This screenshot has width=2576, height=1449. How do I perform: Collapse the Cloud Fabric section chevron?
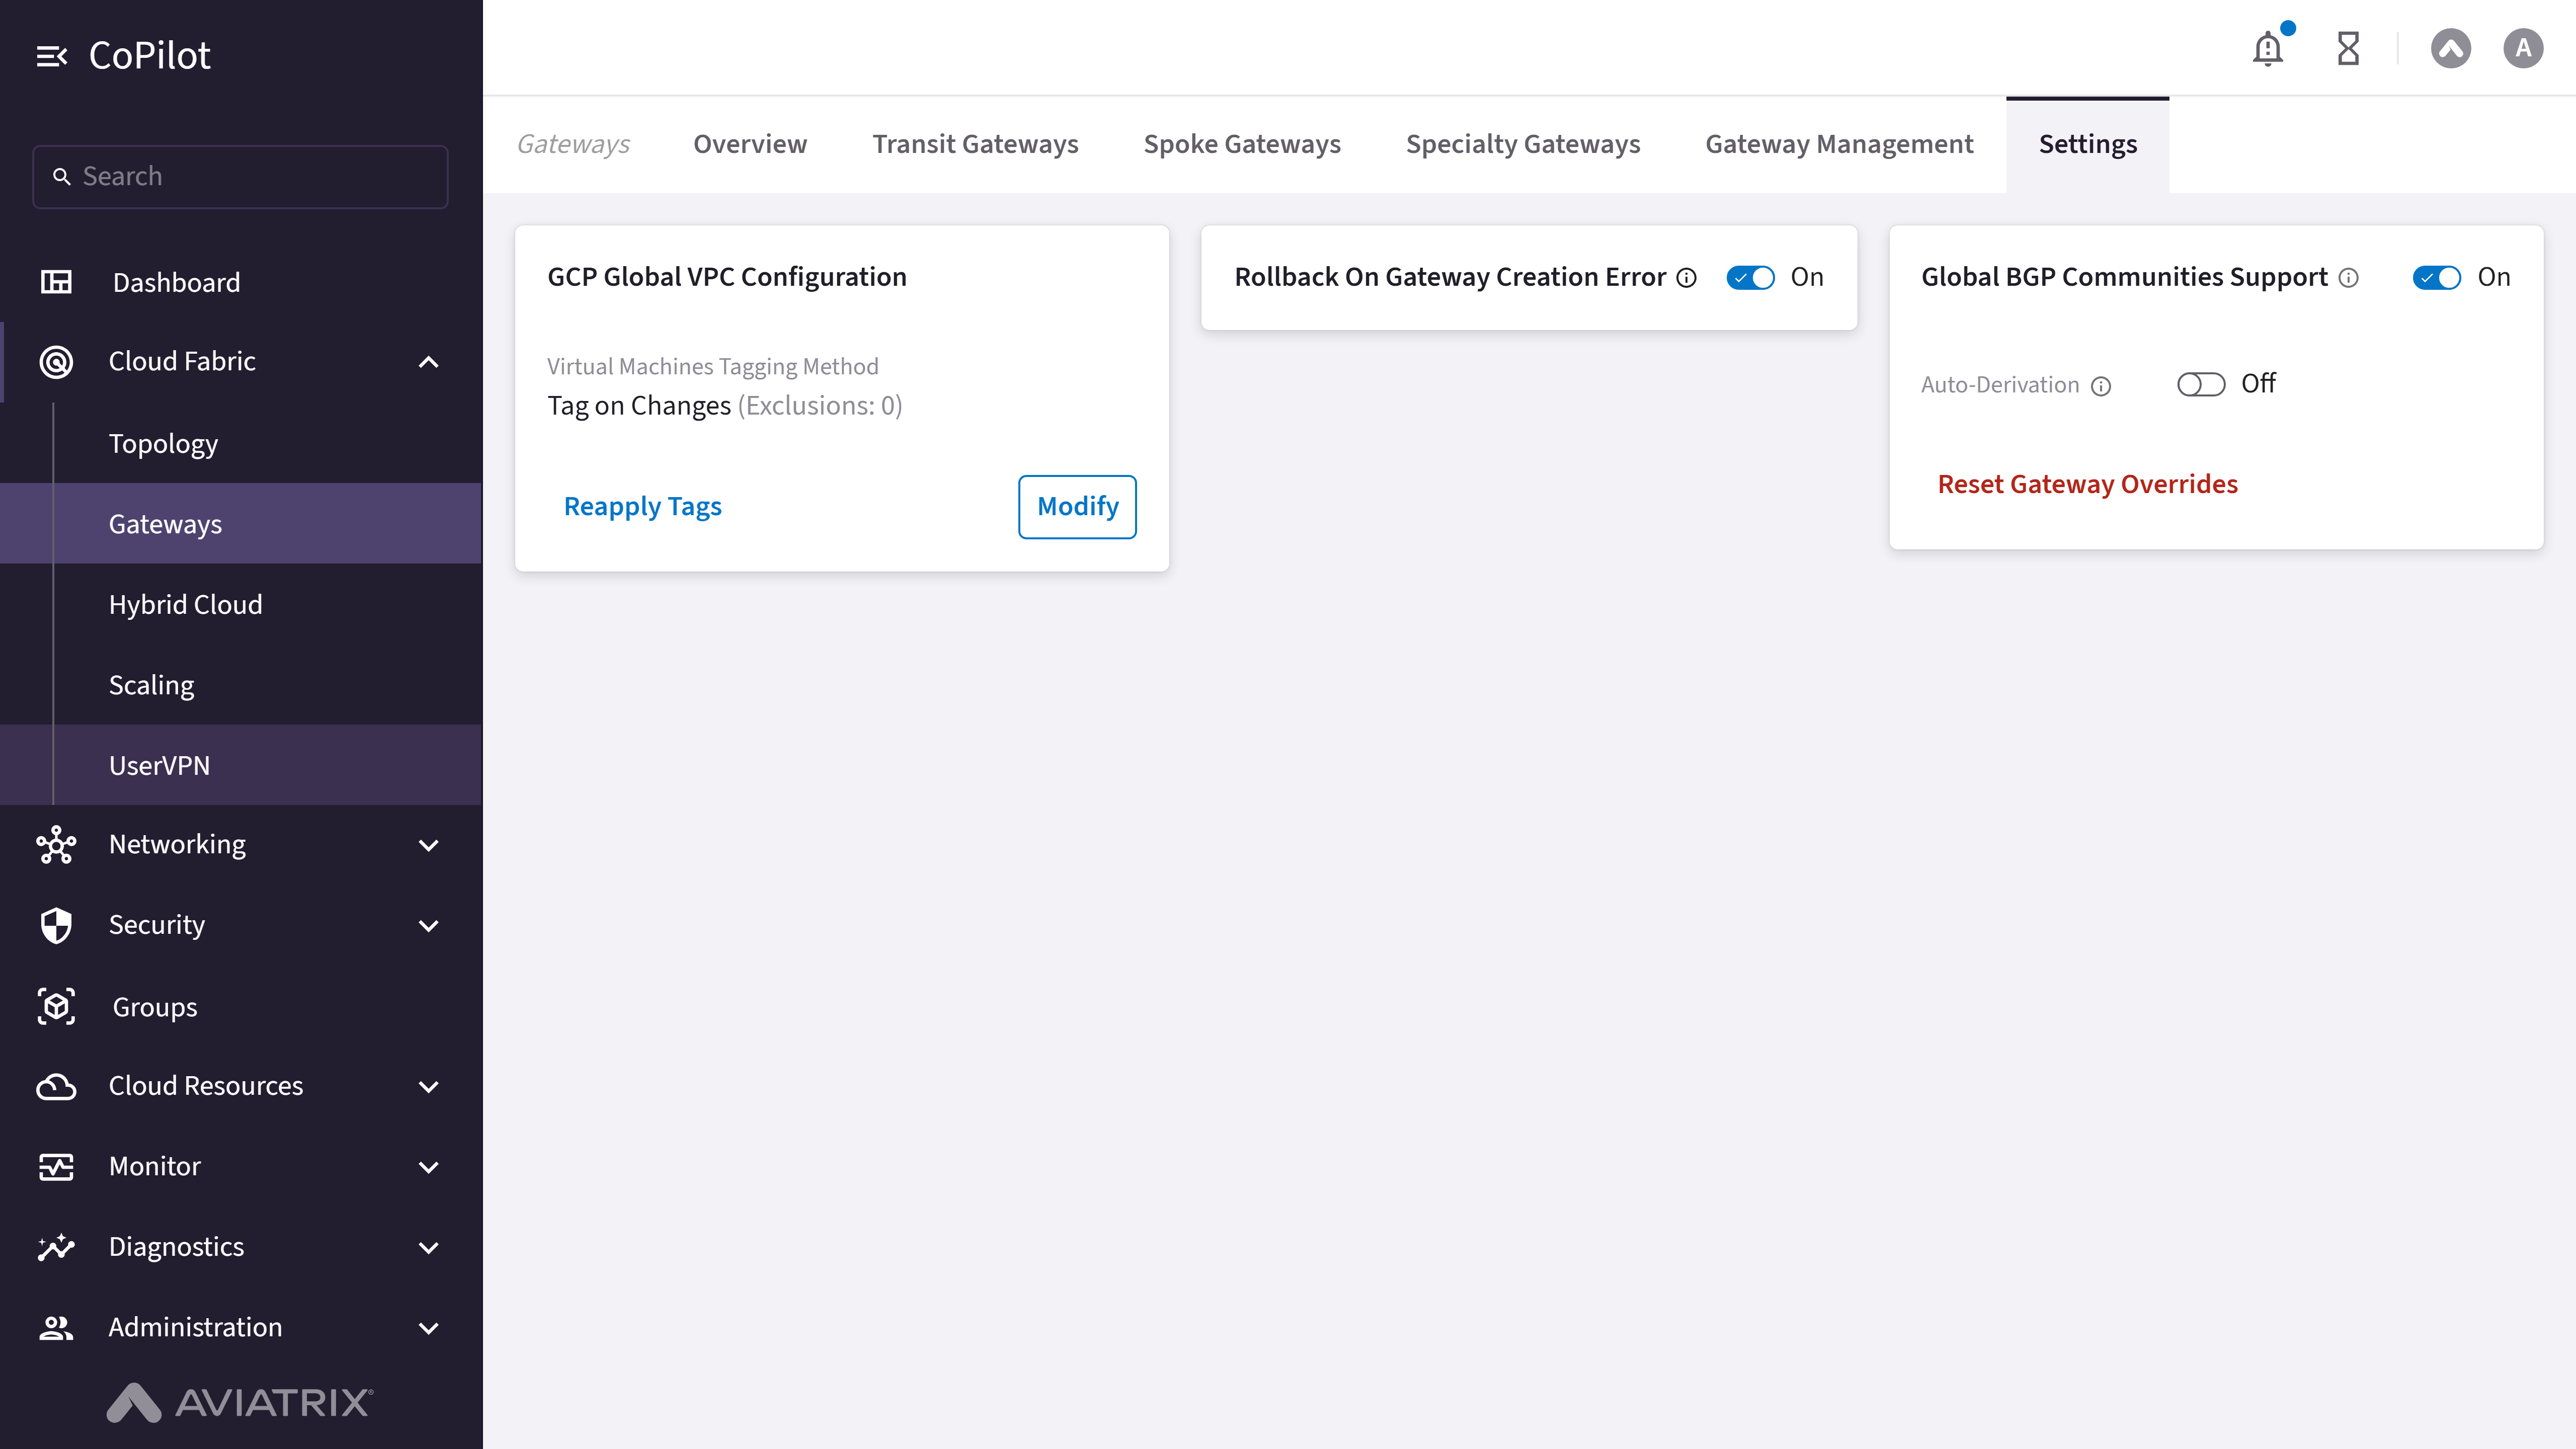pos(428,362)
